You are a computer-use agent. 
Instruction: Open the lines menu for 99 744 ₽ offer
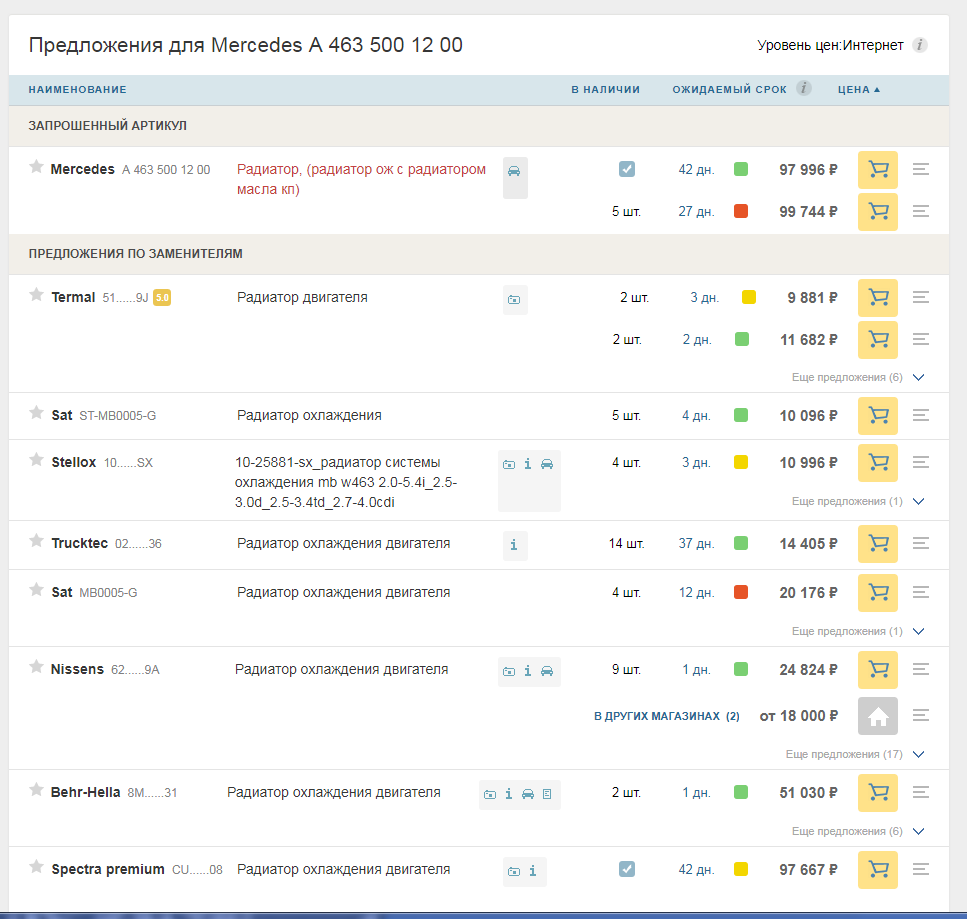point(921,212)
